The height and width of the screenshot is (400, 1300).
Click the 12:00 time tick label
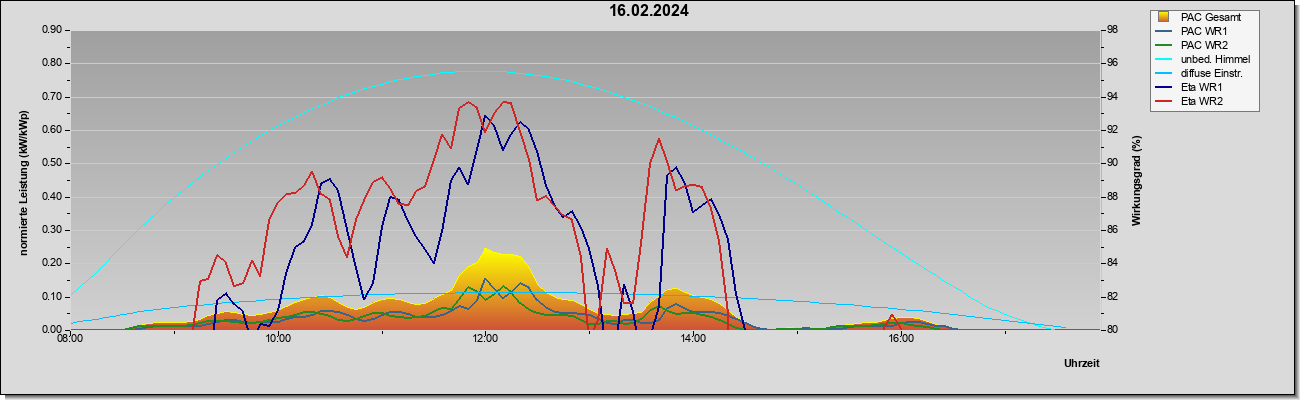click(x=485, y=339)
